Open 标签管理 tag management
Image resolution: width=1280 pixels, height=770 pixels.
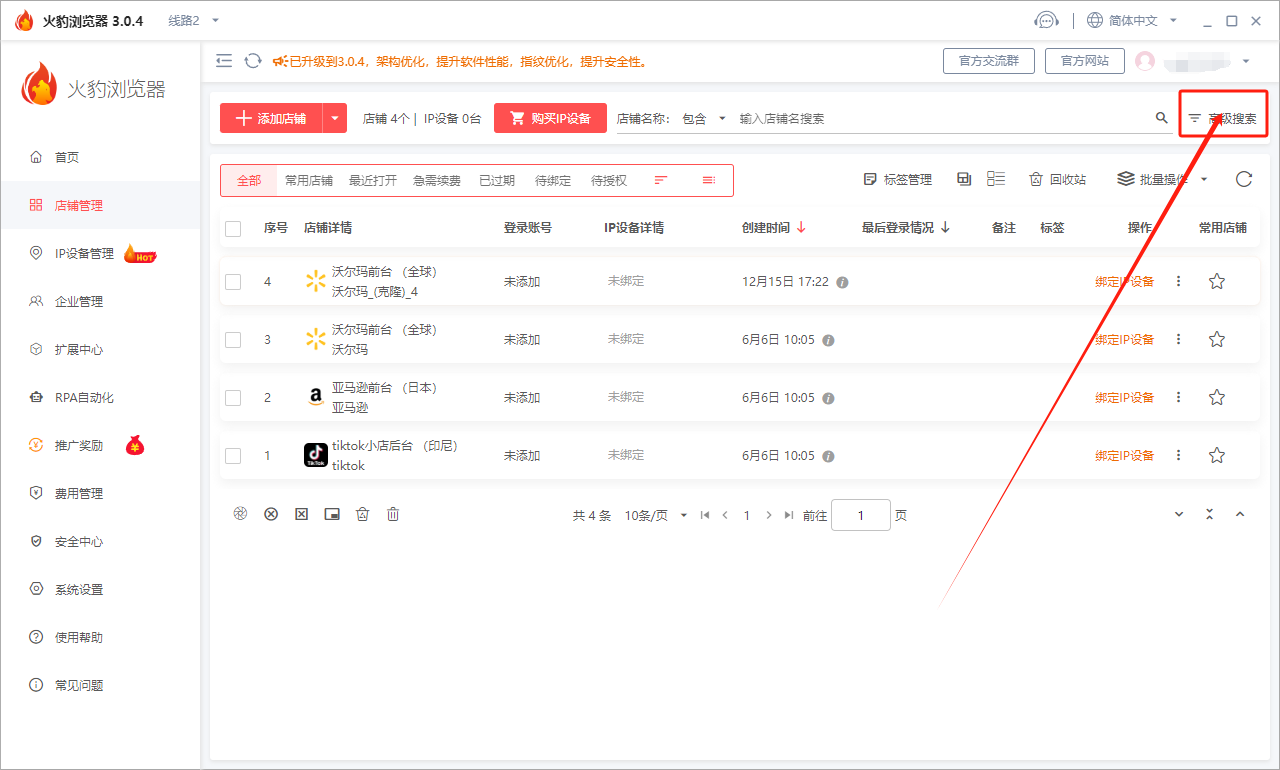coord(897,180)
